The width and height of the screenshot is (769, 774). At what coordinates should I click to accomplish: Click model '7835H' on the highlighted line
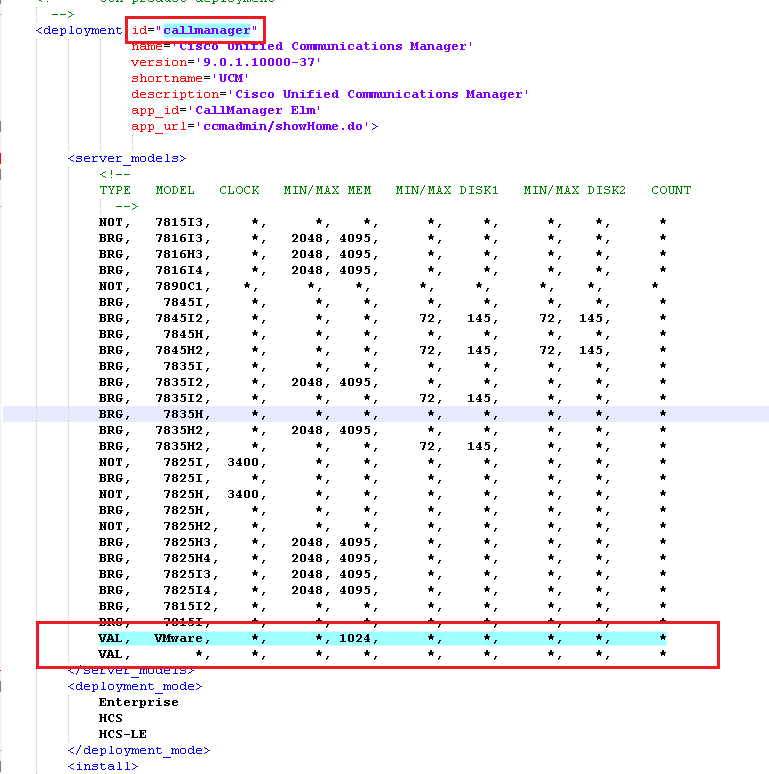pos(183,414)
